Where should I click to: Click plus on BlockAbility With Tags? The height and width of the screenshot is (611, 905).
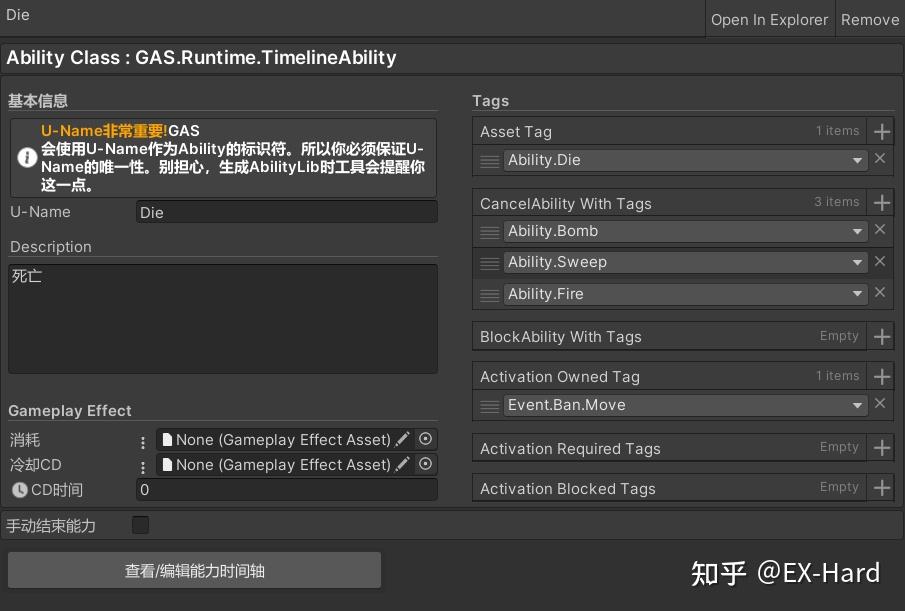click(x=880, y=336)
